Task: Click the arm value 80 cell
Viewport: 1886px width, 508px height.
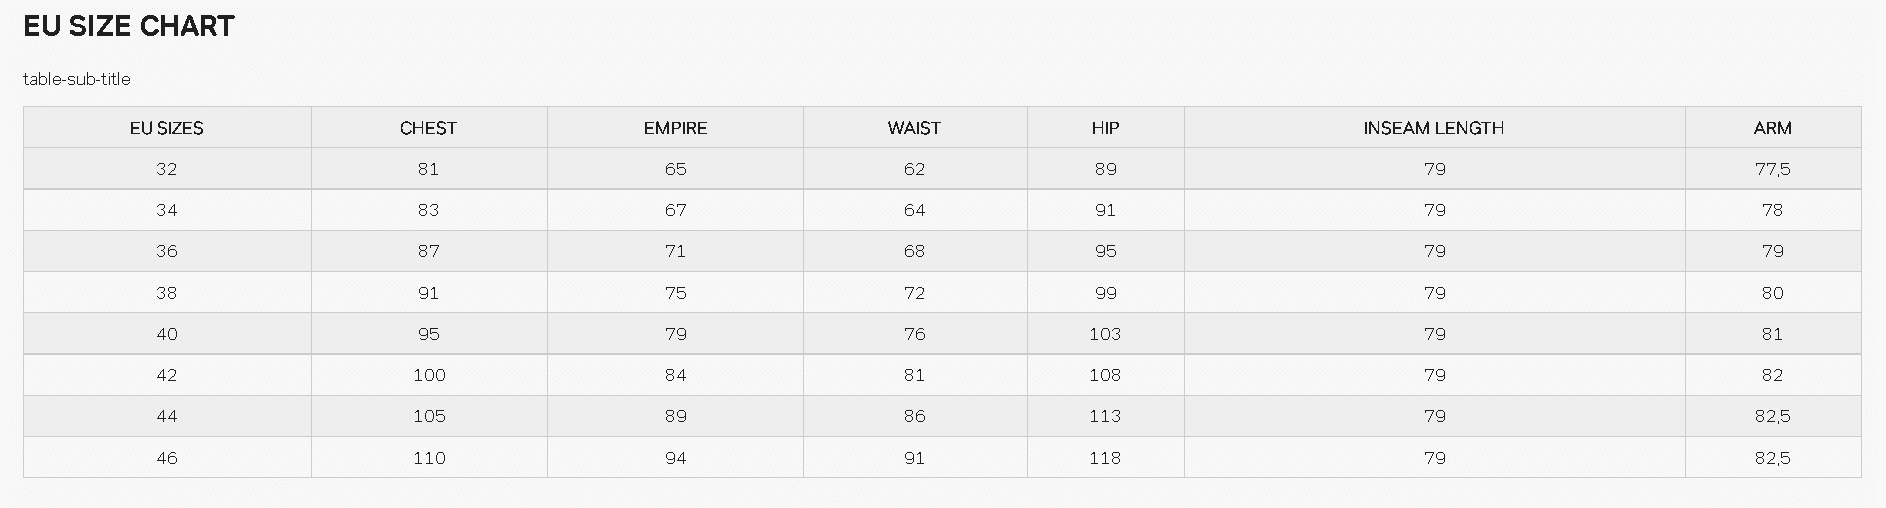Action: click(1773, 293)
